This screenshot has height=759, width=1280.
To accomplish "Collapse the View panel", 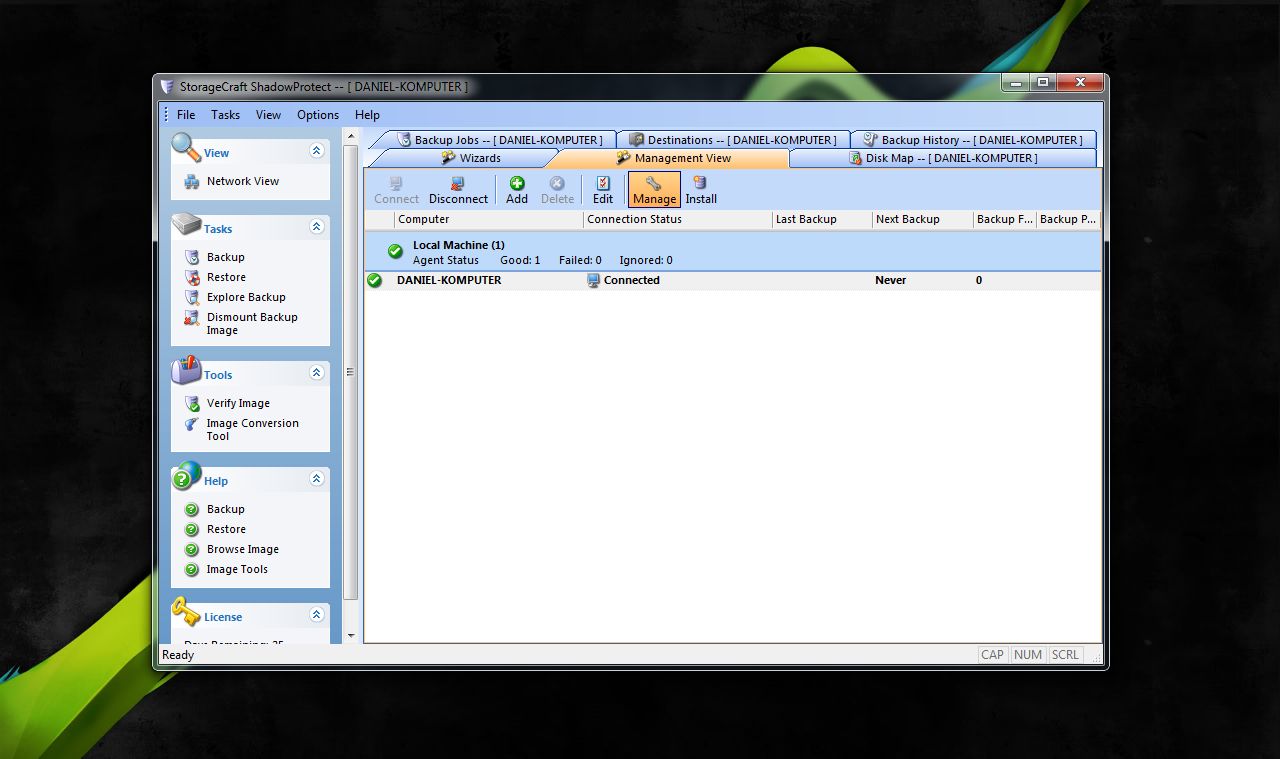I will pos(317,151).
